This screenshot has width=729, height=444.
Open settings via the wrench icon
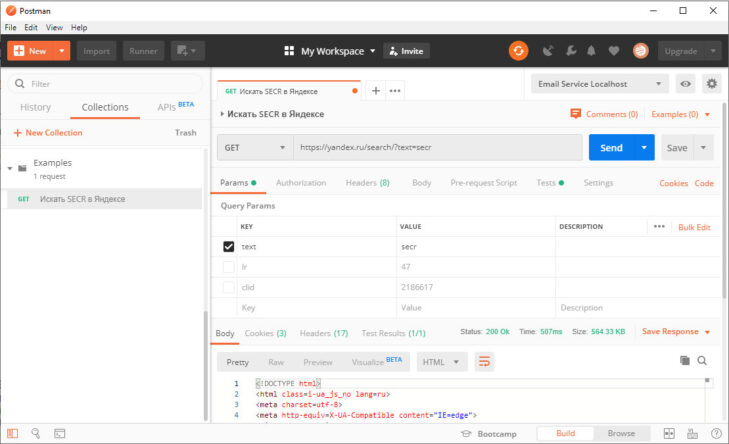(x=570, y=50)
